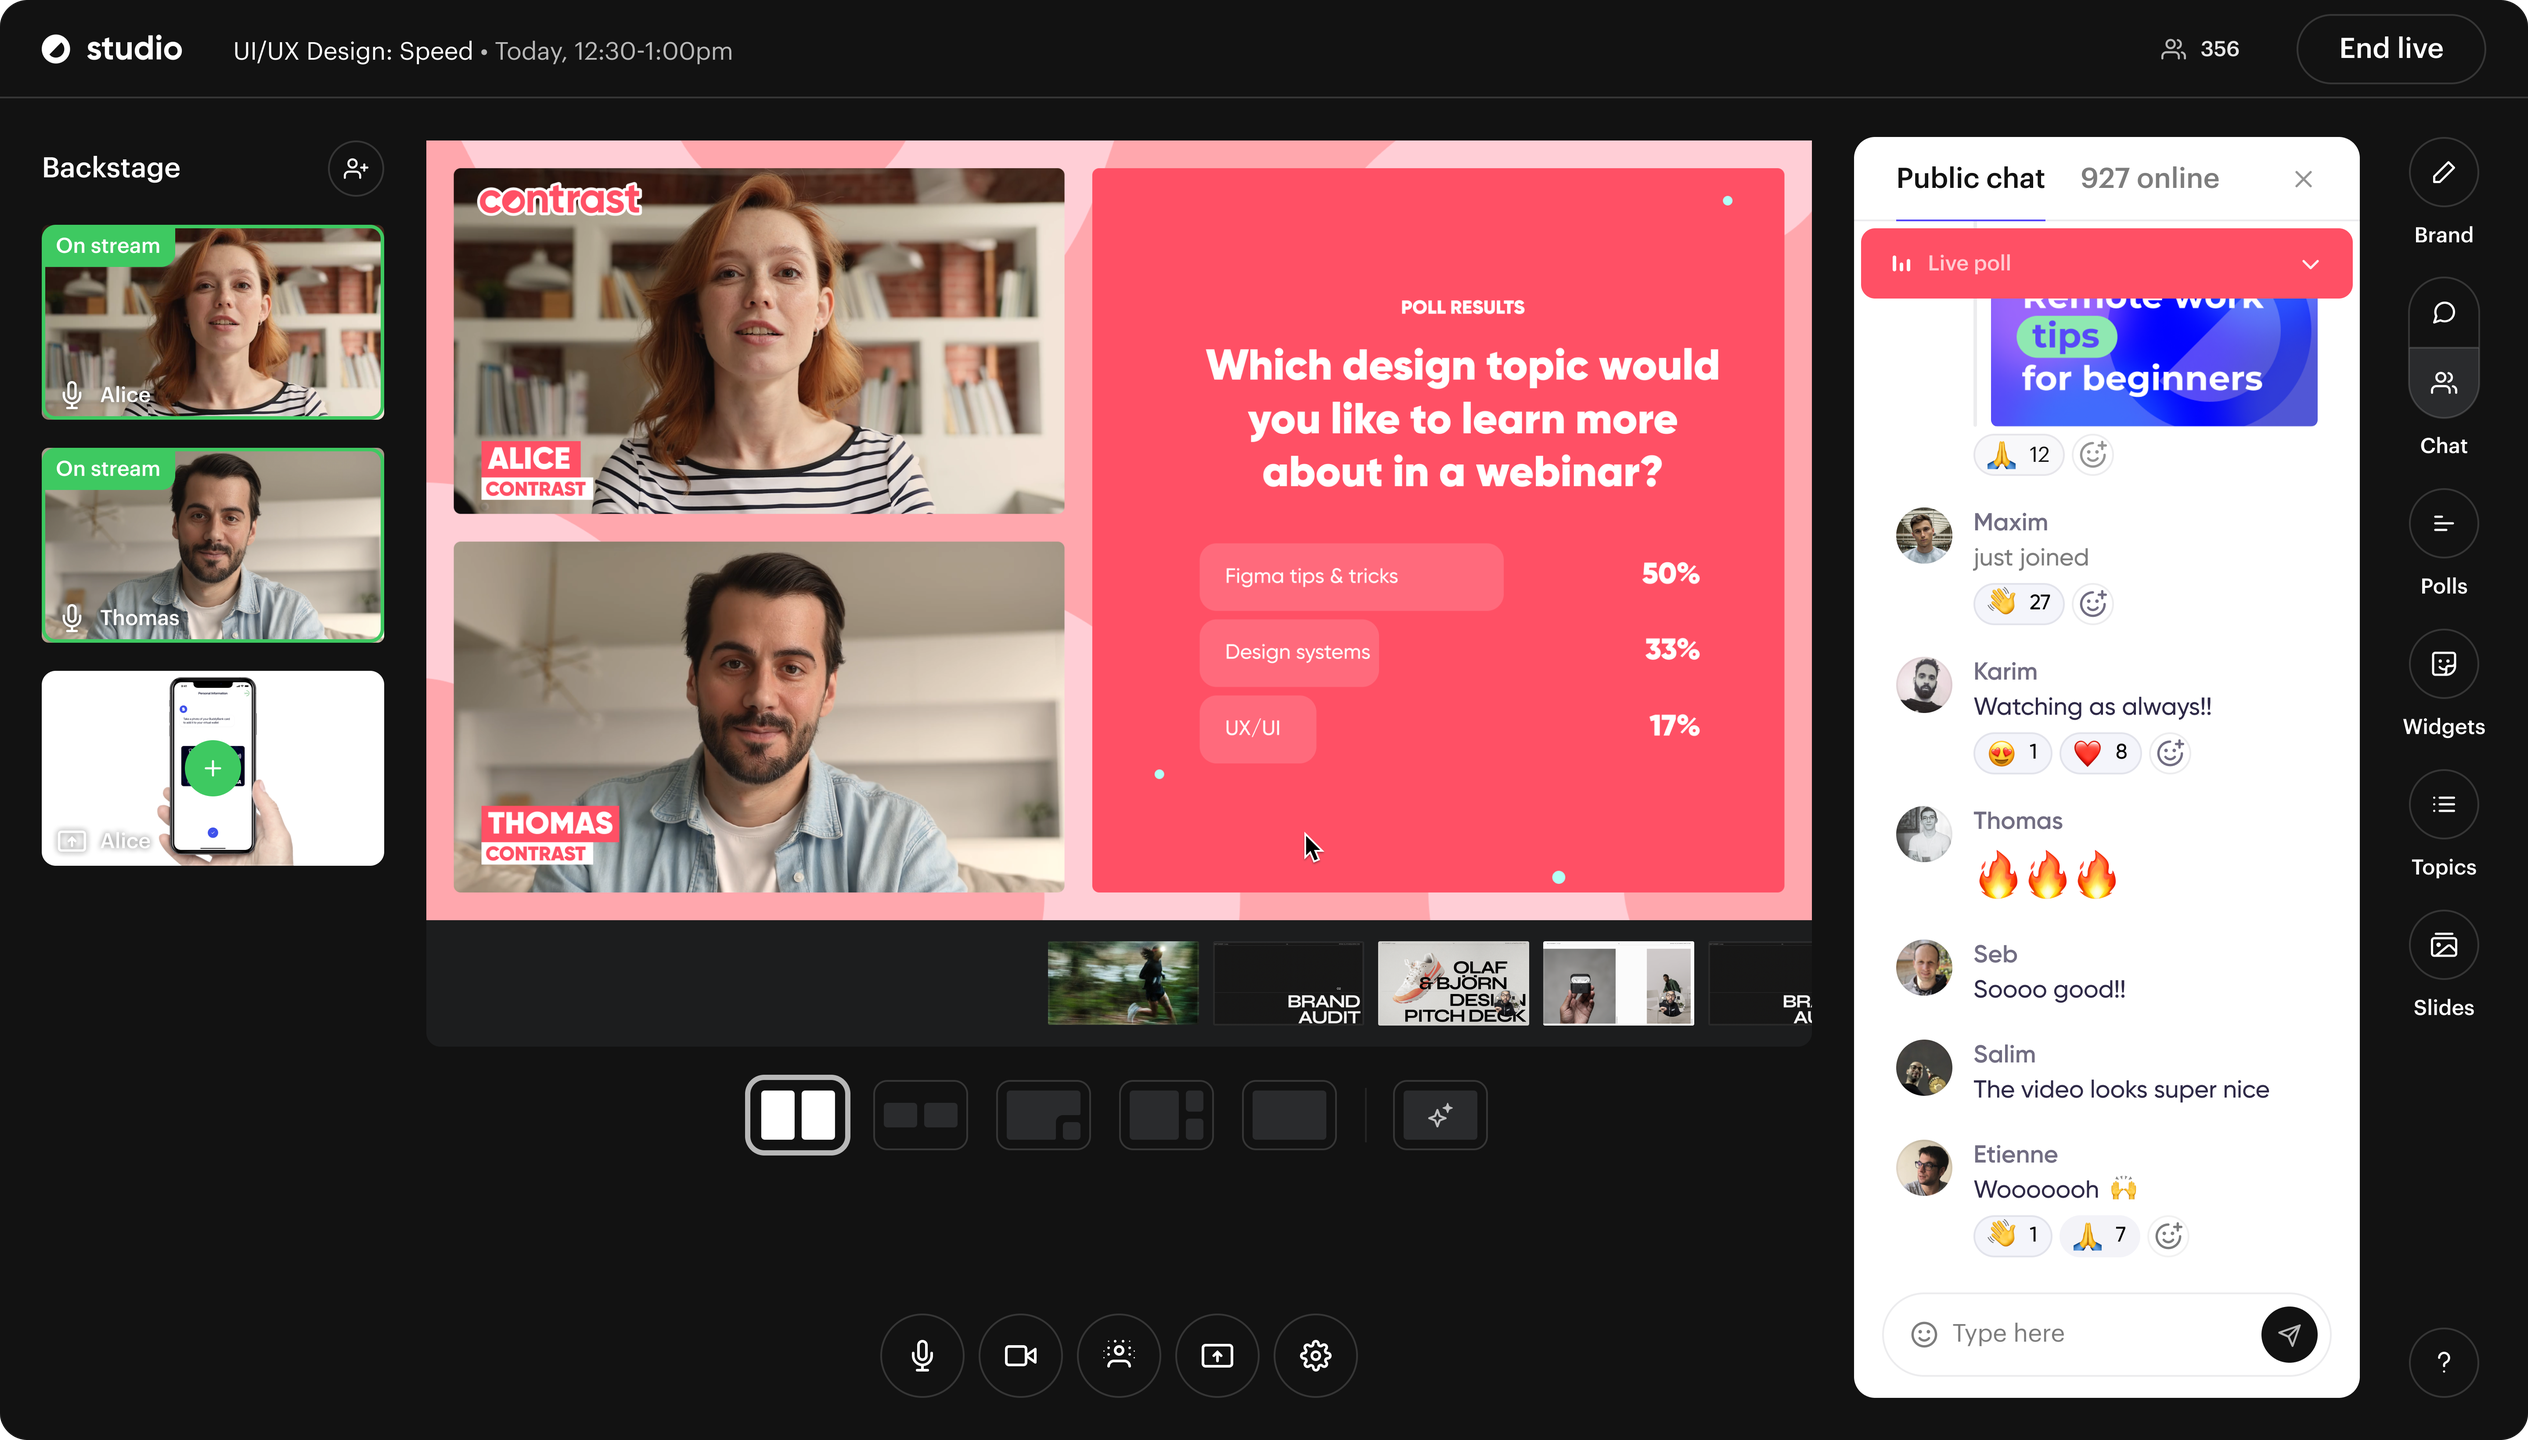
Task: Select the Public chat tab
Action: [x=1969, y=179]
